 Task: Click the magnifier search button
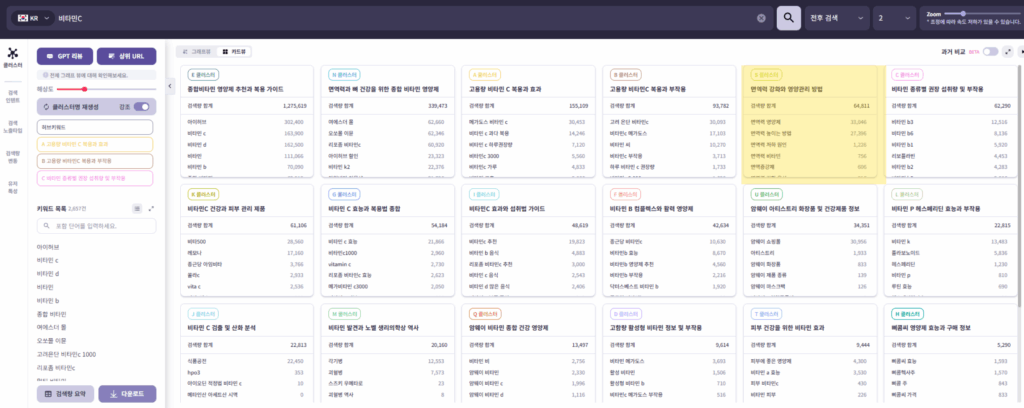789,18
